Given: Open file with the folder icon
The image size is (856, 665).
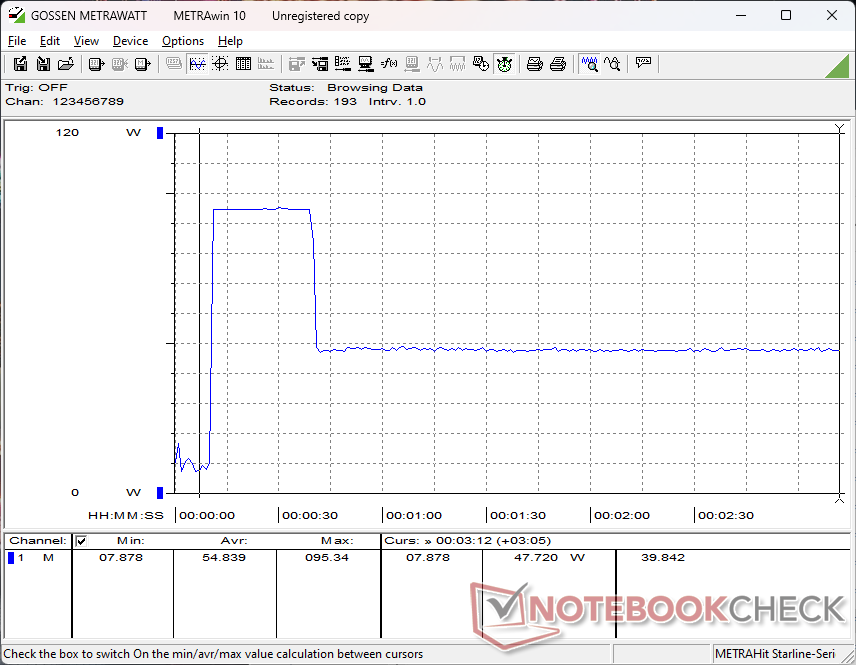Looking at the screenshot, I should tap(66, 64).
